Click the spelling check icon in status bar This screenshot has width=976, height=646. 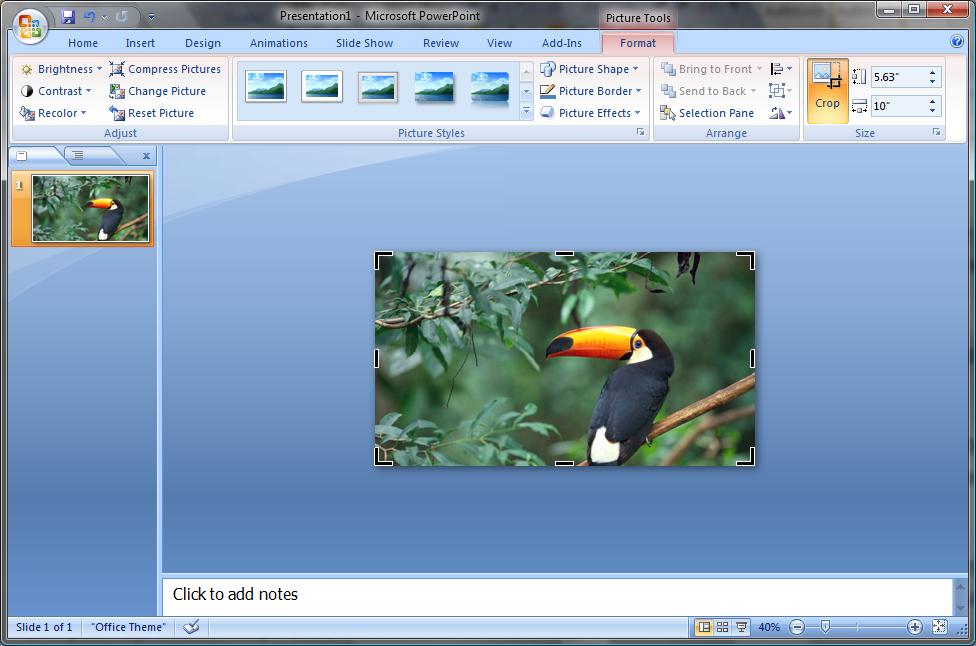pos(191,627)
